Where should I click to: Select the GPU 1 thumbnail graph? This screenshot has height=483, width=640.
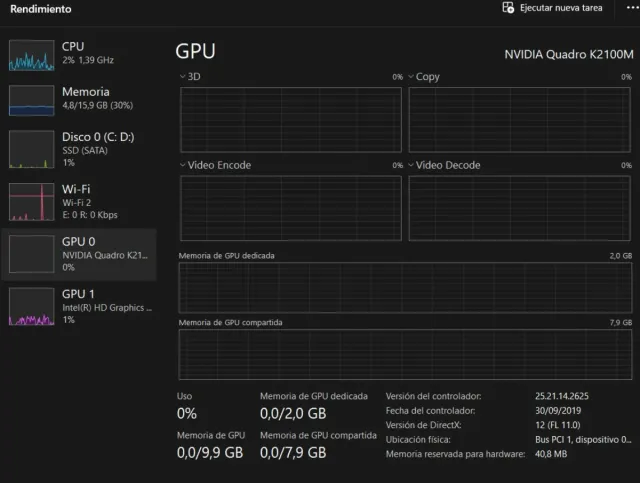[31, 306]
